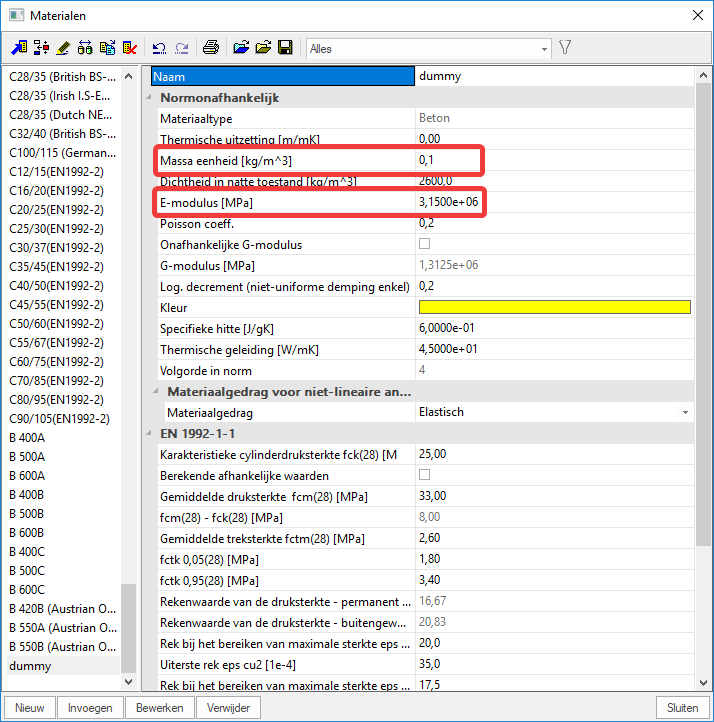Click the filter funnel icon
Image resolution: width=714 pixels, height=722 pixels.
tap(565, 48)
